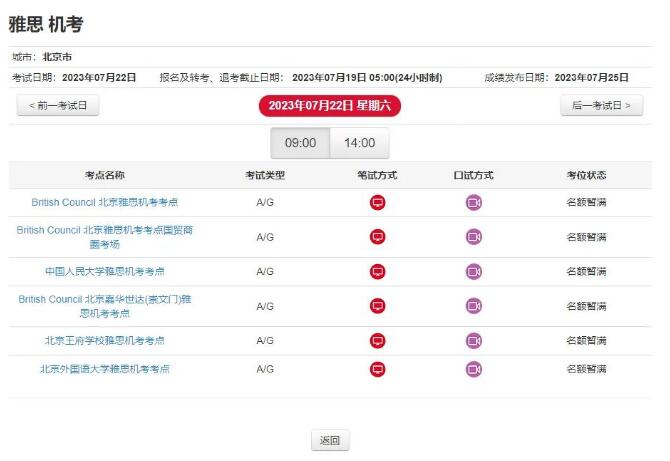The height and width of the screenshot is (461, 670).
Task: Open 北京王府学校雅思机考考点 link
Action: click(x=105, y=341)
